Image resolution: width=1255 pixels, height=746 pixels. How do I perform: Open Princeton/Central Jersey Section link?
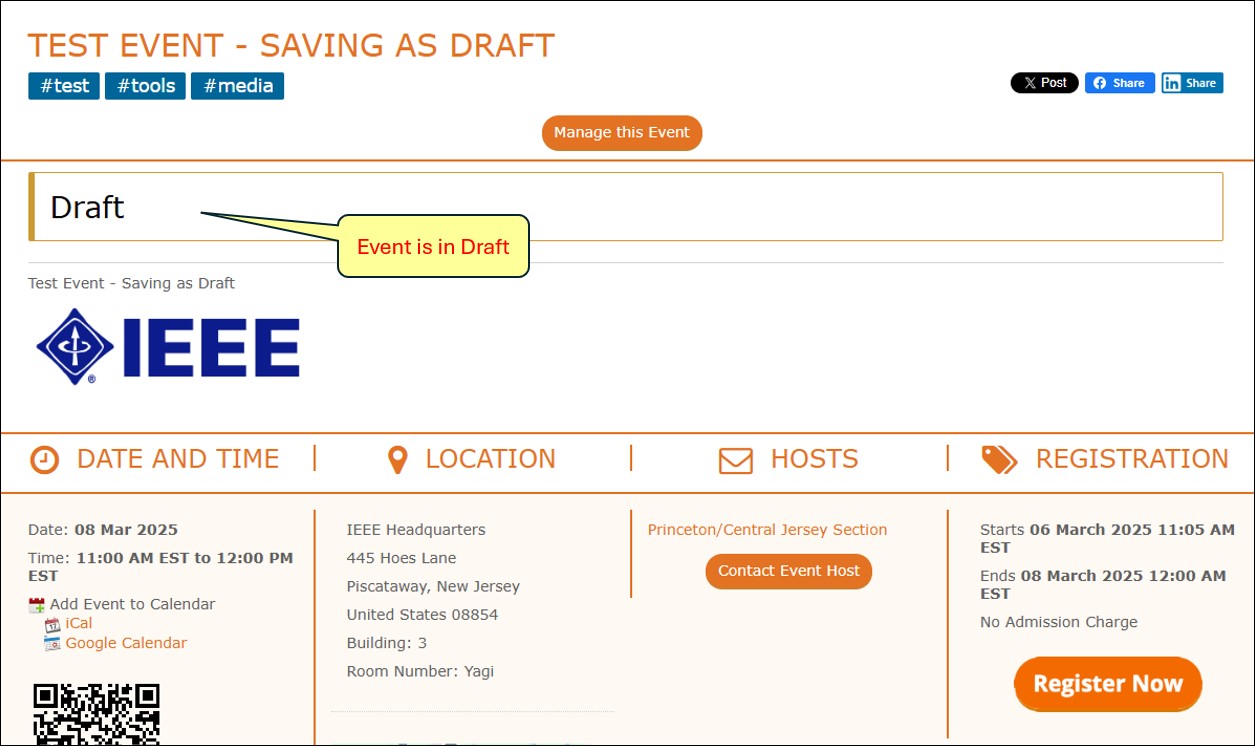[x=767, y=530]
